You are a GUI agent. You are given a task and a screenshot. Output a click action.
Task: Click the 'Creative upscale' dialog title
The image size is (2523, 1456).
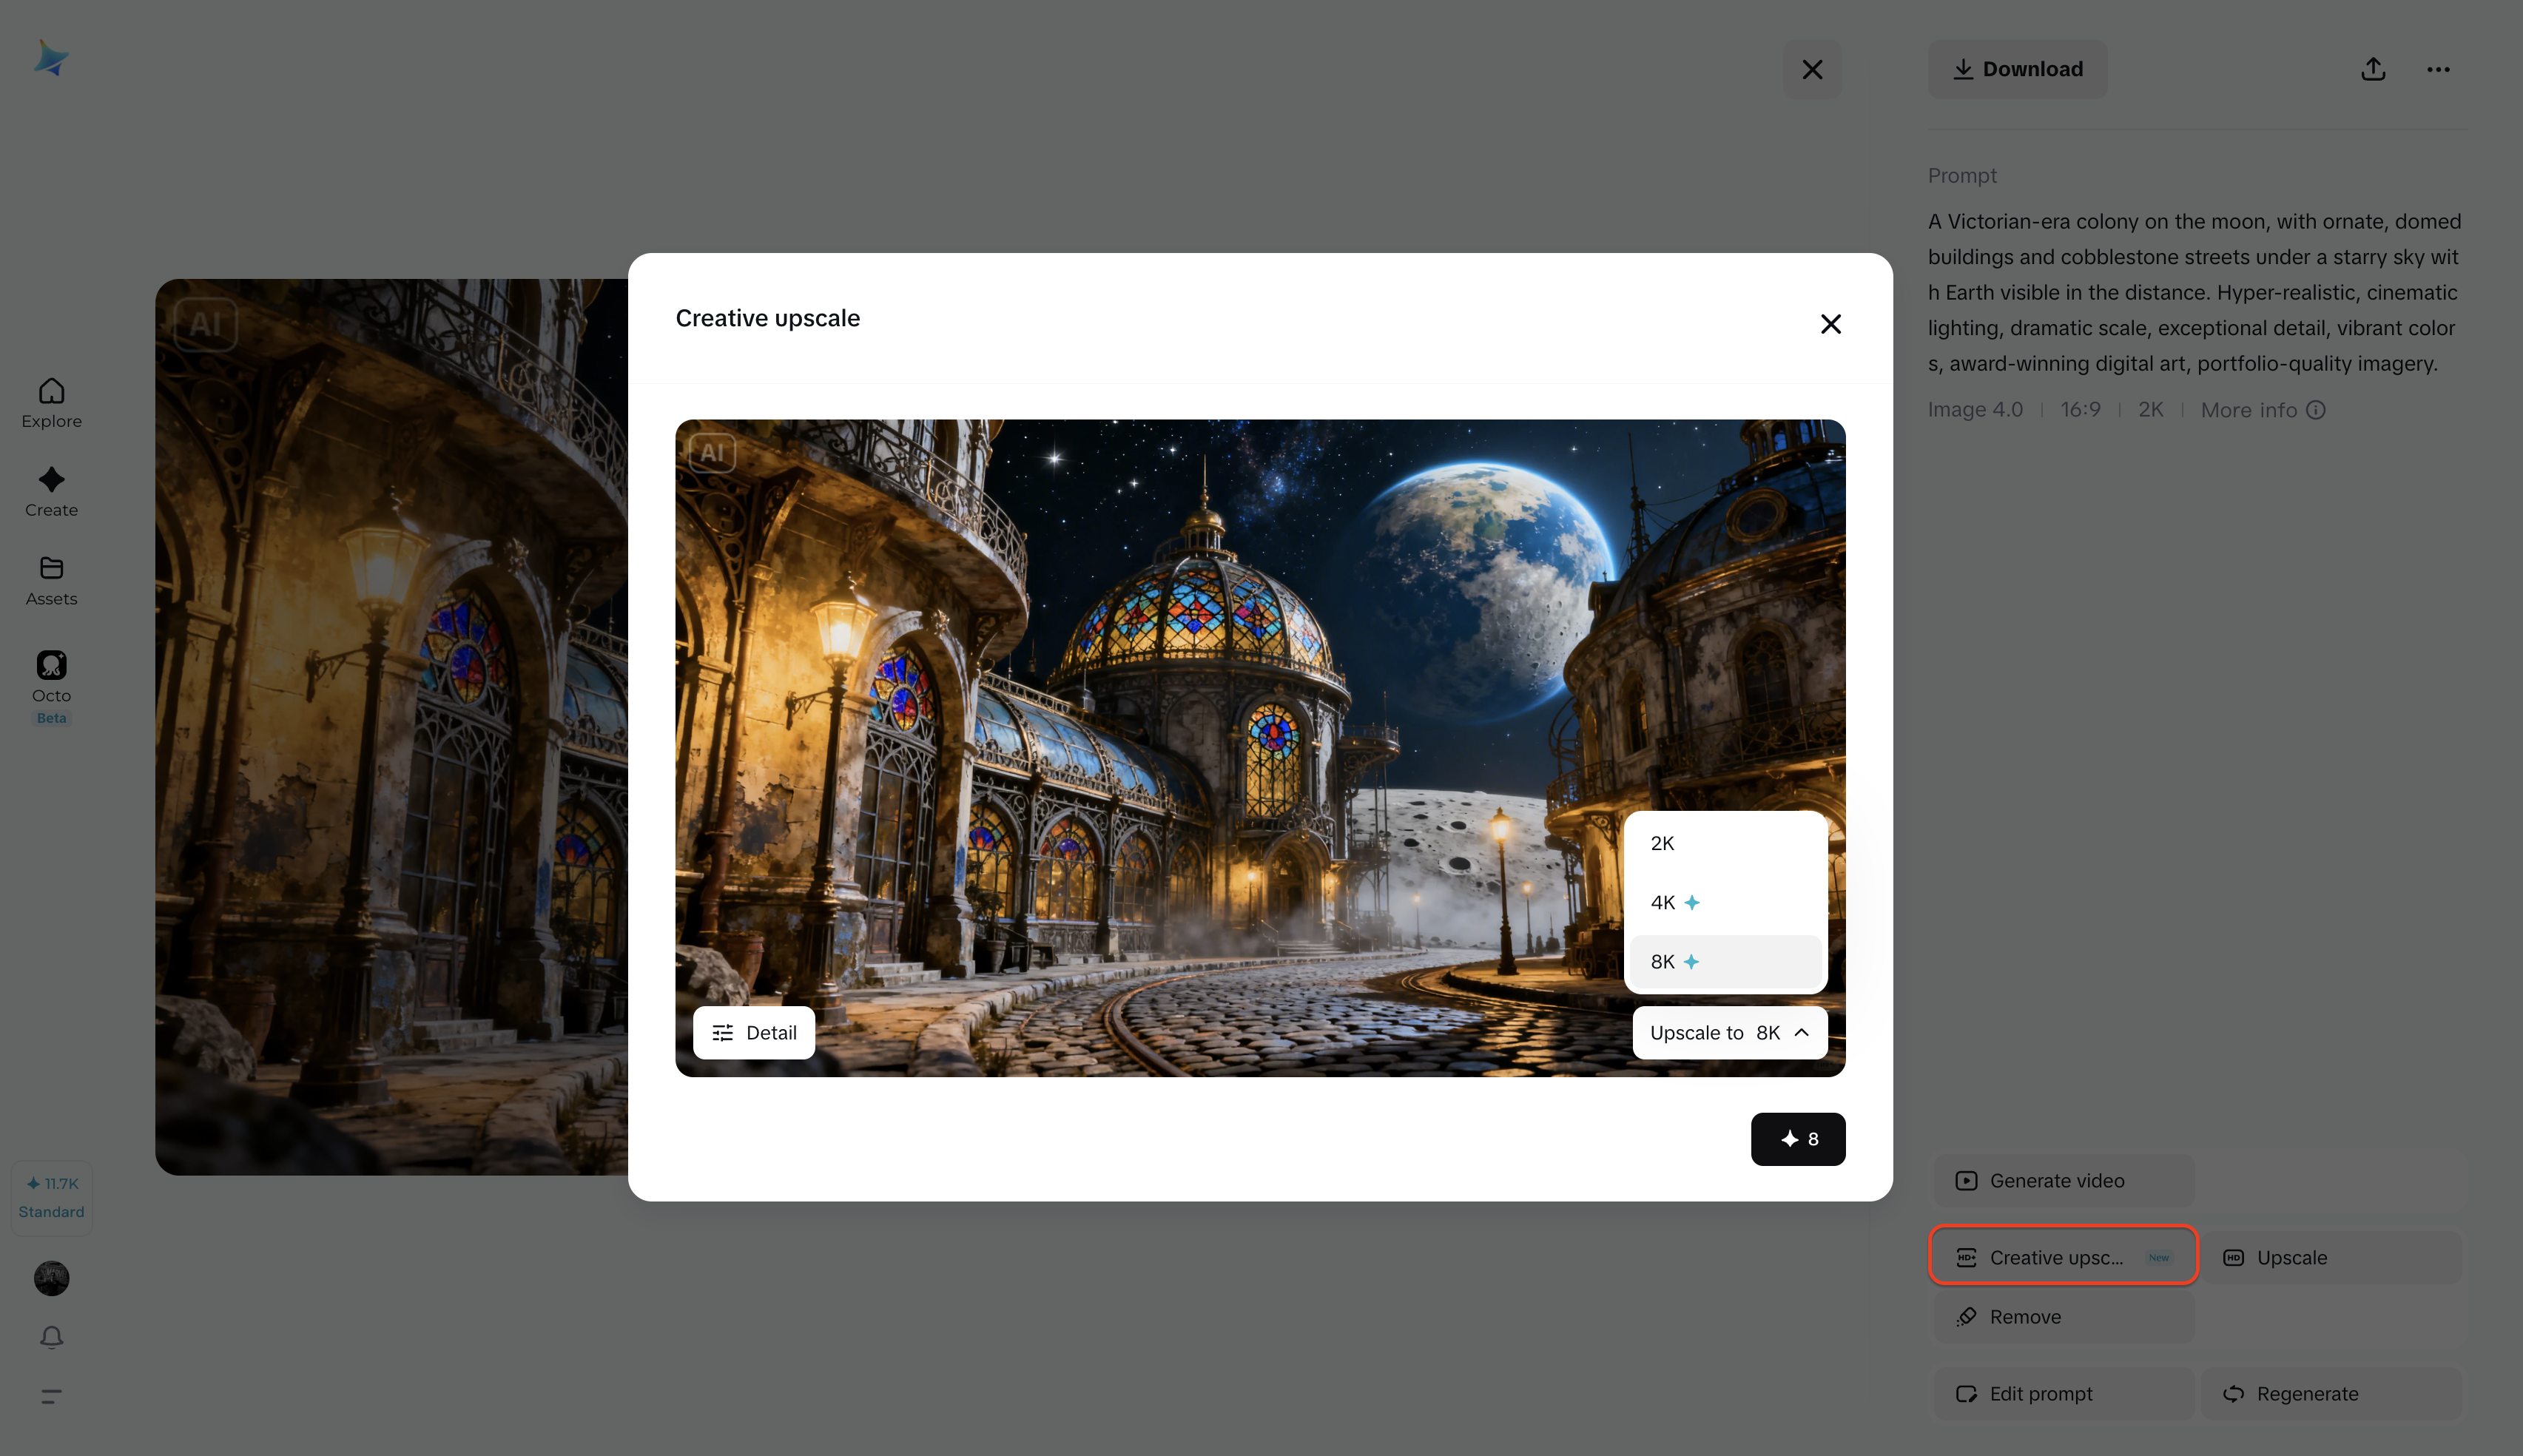768,318
